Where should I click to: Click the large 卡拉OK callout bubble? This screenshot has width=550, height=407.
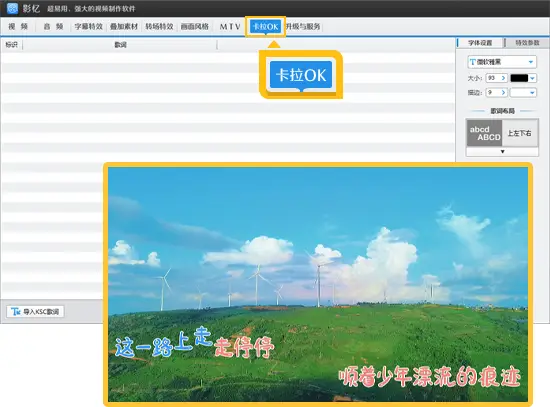(x=301, y=75)
